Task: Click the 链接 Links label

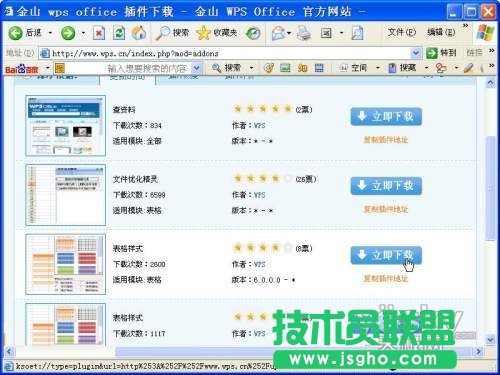Action: 474,53
